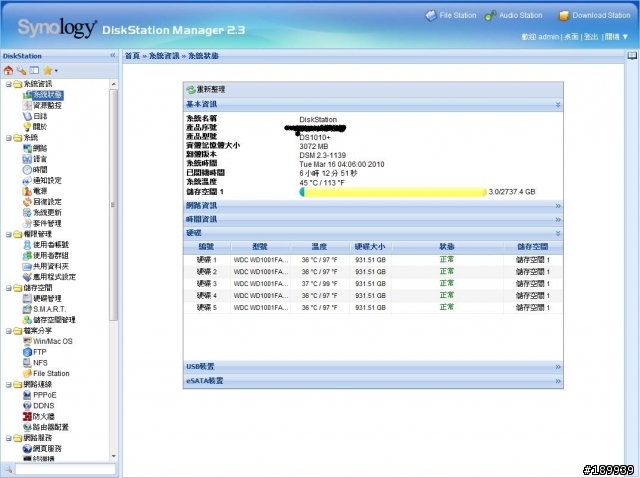Image resolution: width=640 pixels, height=478 pixels.
Task: Open File Station from the top bar
Action: (x=451, y=16)
